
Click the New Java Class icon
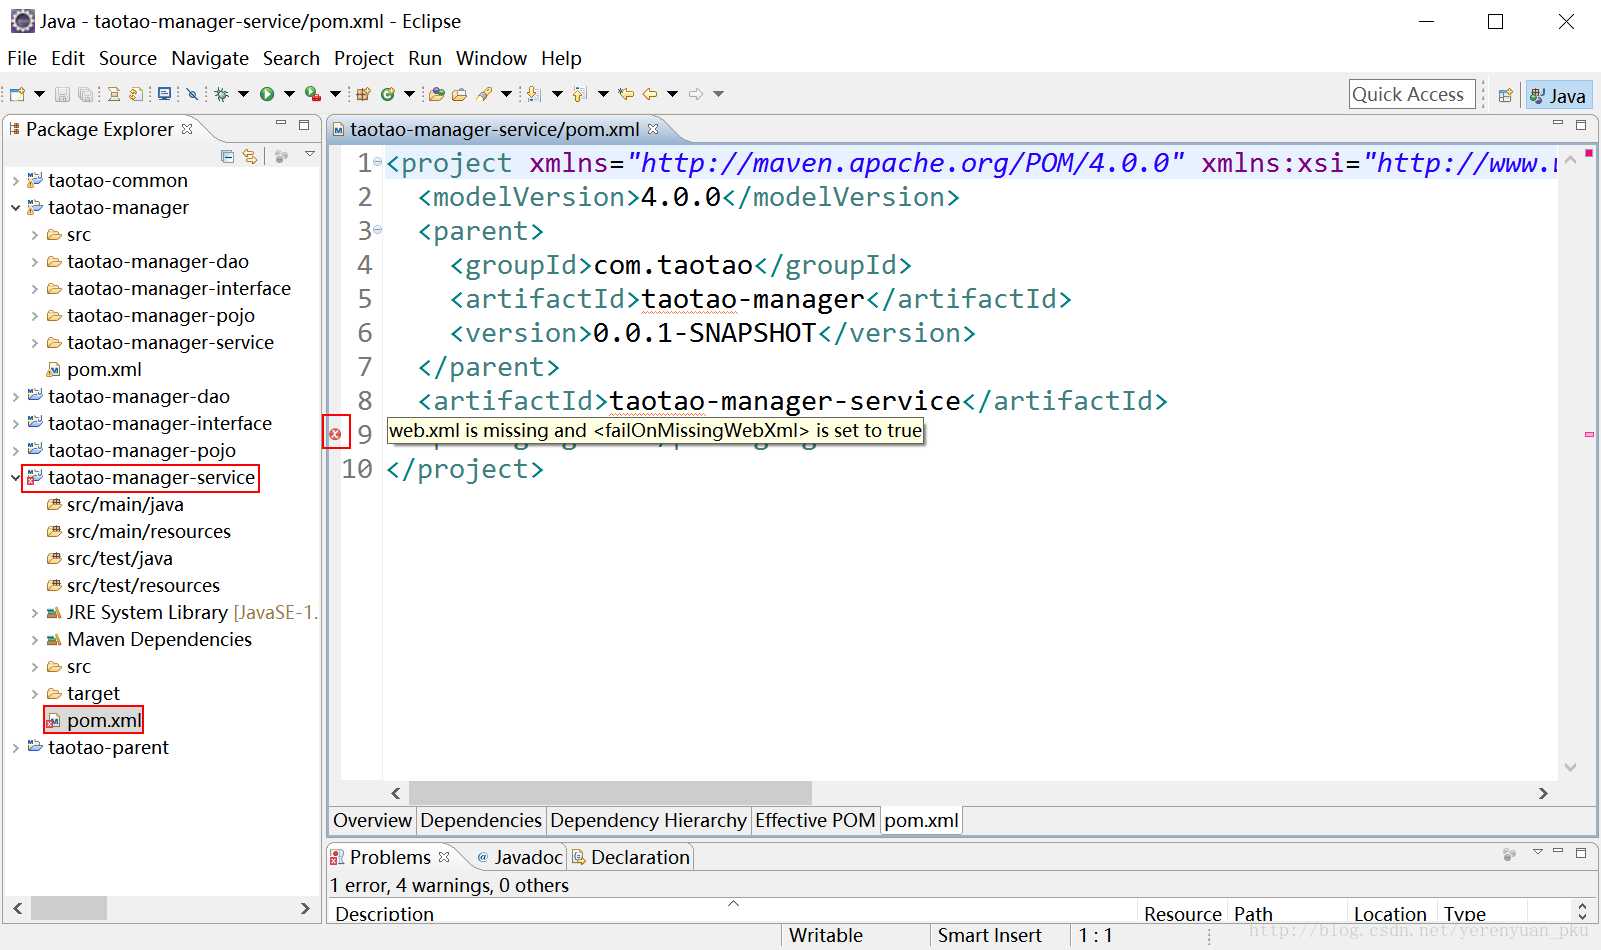(387, 94)
